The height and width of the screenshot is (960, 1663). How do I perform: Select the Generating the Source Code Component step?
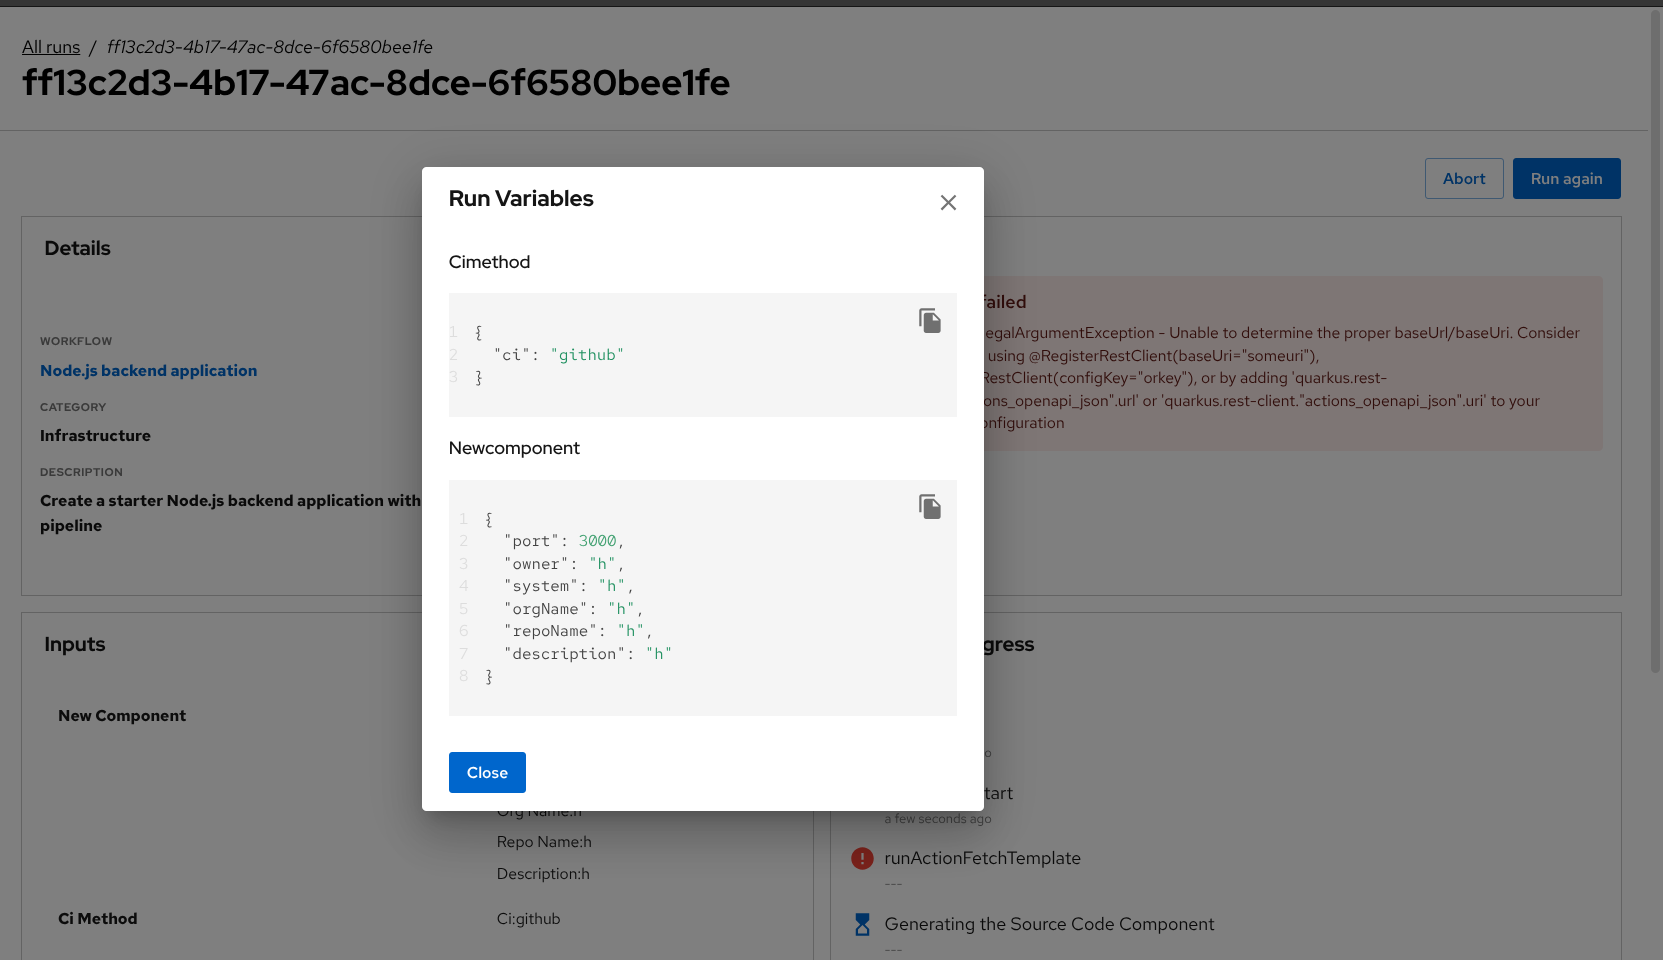tap(1049, 924)
